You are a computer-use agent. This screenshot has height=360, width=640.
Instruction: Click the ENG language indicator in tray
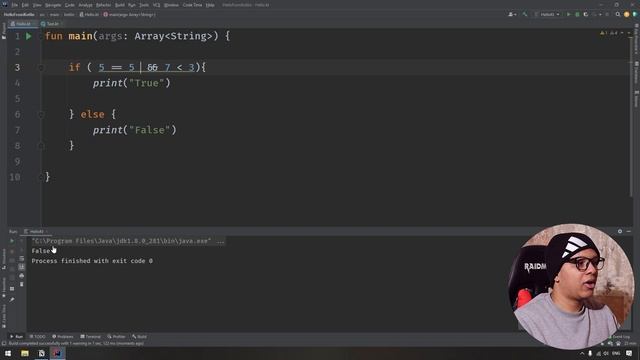pyautogui.click(x=616, y=353)
